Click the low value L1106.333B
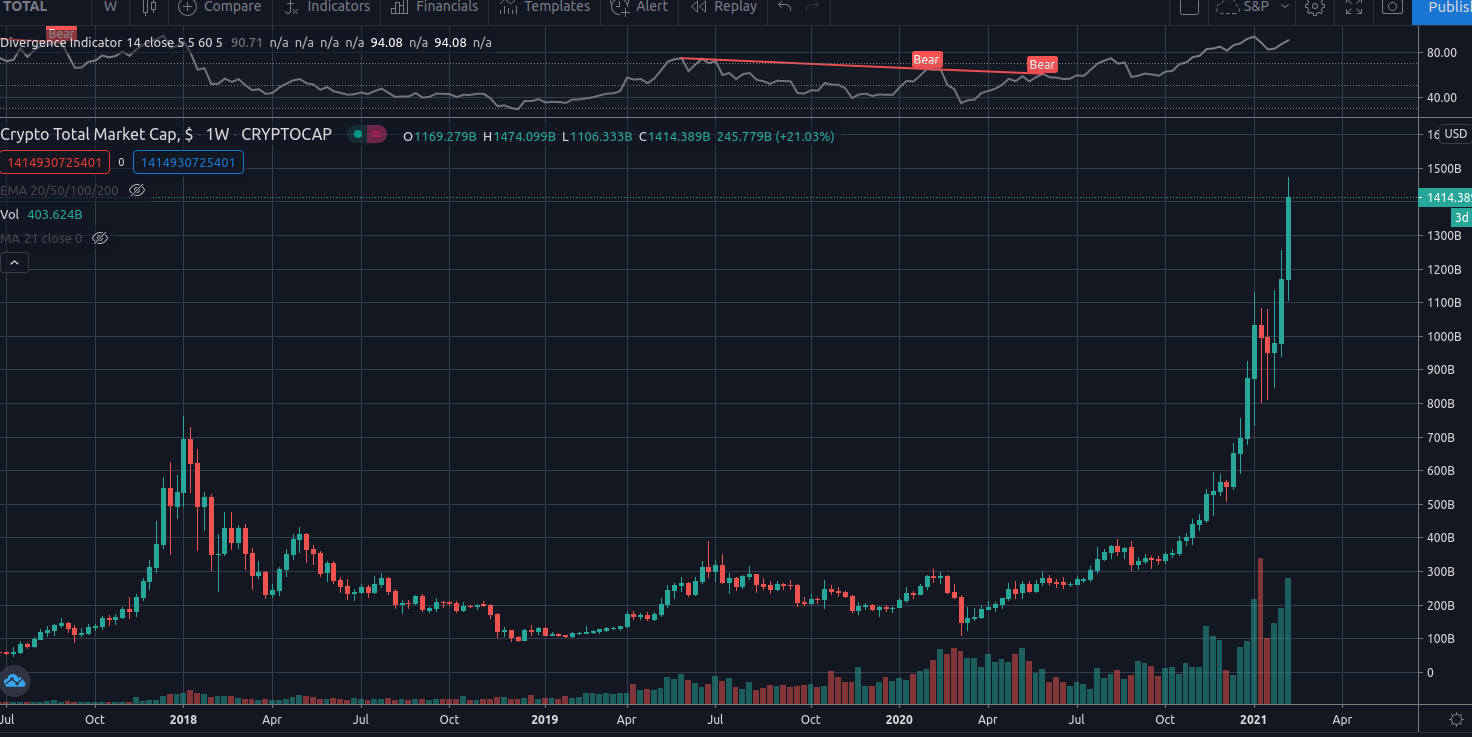1472x737 pixels. point(597,136)
